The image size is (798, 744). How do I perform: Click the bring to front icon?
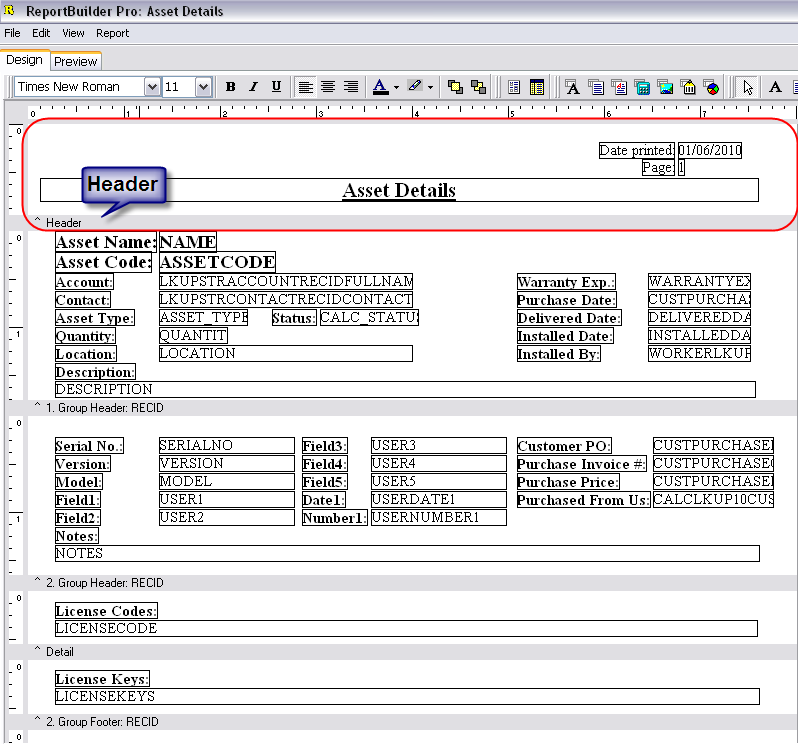(456, 87)
